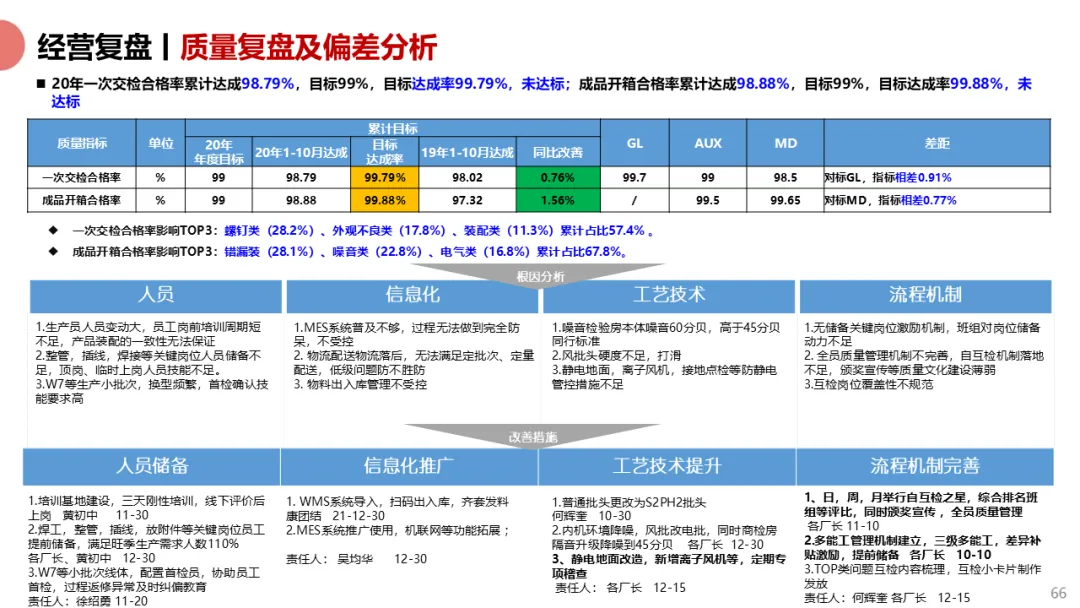This screenshot has width=1080, height=608.
Task: Click the yellow cell '99.88%'
Action: click(x=384, y=200)
